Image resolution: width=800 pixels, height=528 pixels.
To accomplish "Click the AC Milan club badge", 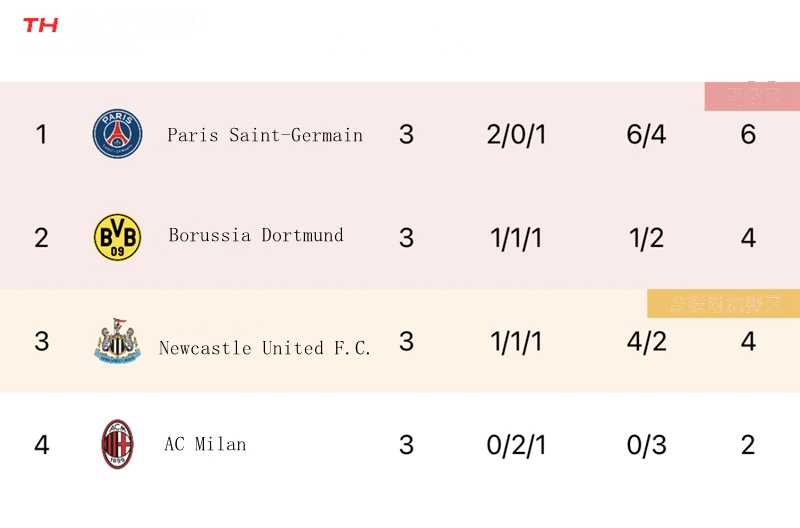I will tap(117, 444).
